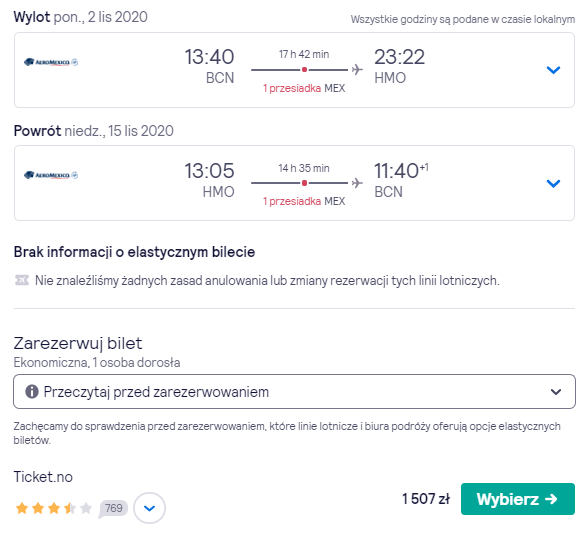Click the 1 przesiadka MEX label on the outbound flight

pos(304,88)
